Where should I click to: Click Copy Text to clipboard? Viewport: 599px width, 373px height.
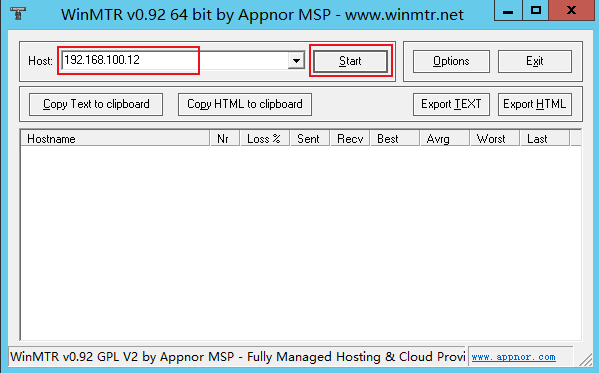pos(96,104)
